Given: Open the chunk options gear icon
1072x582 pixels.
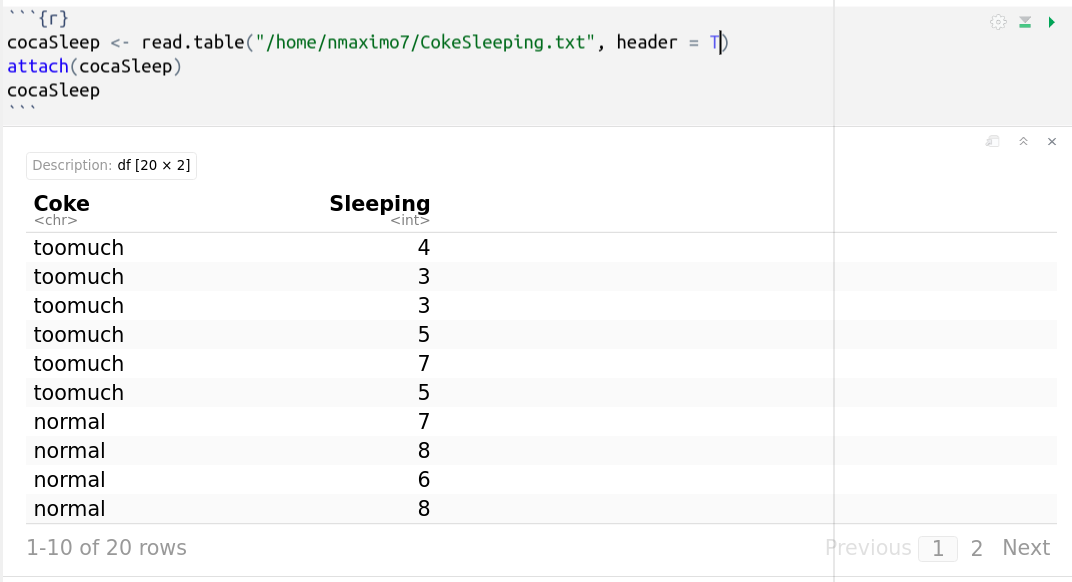Looking at the screenshot, I should [x=998, y=21].
